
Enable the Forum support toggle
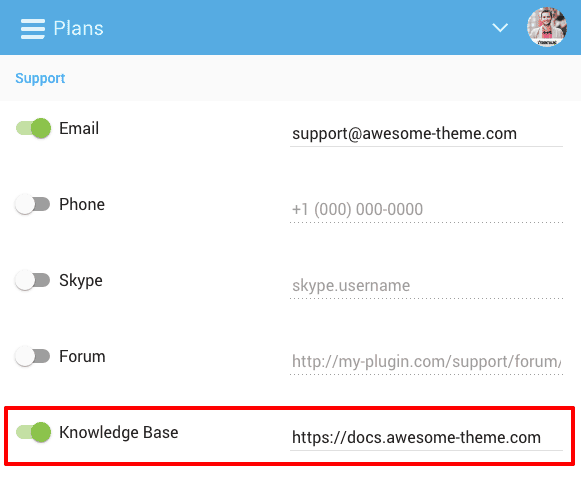(32, 356)
